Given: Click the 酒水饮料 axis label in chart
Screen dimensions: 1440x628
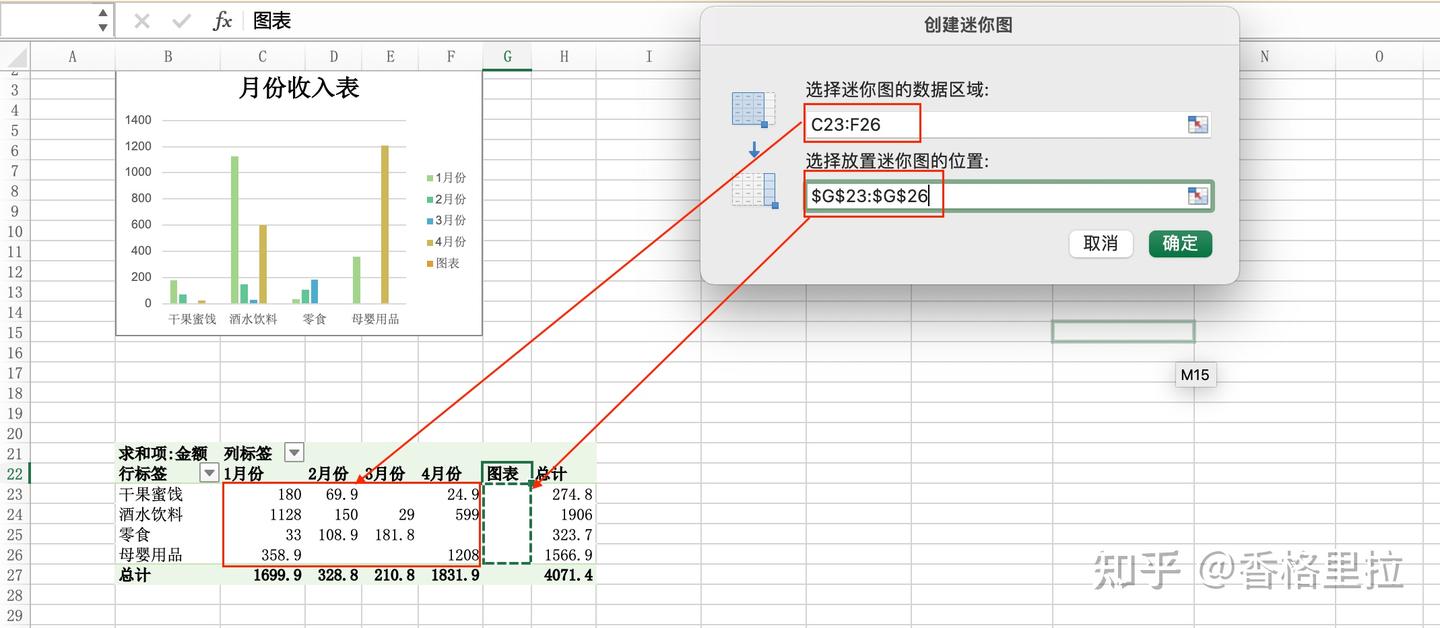Looking at the screenshot, I should (x=253, y=319).
